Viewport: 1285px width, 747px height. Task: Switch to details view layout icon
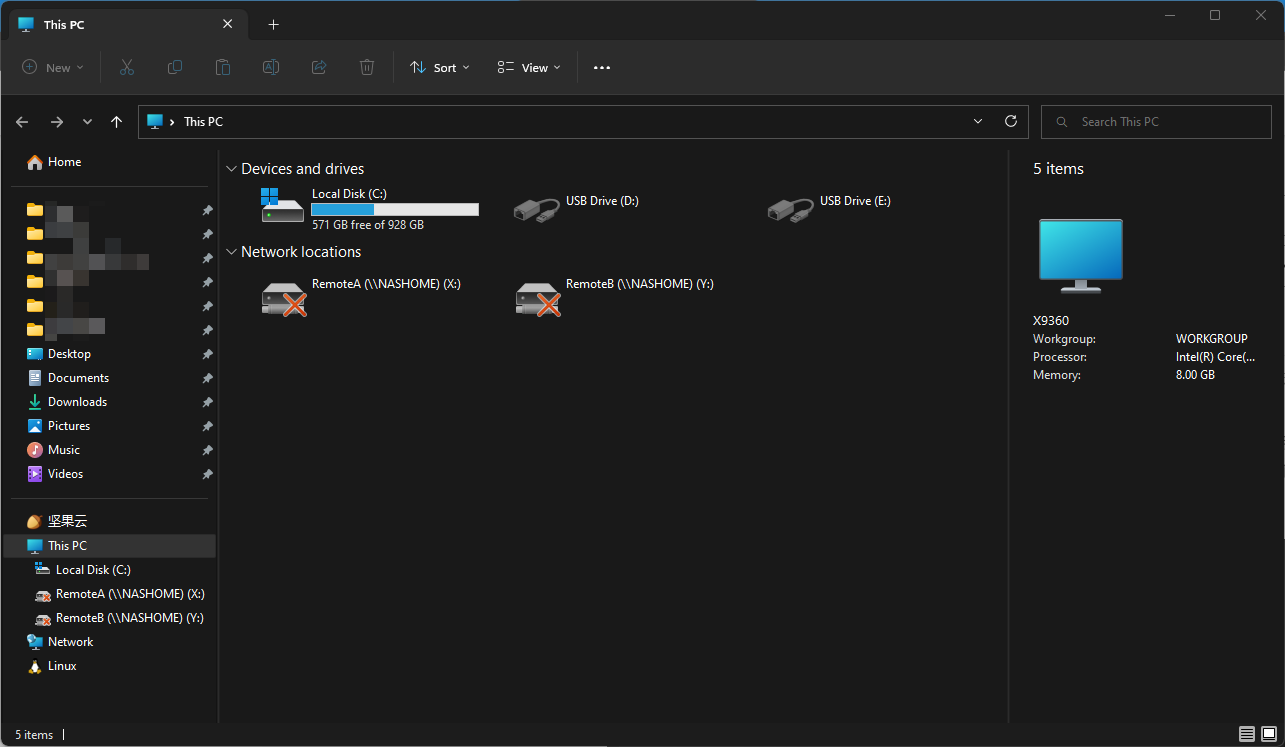pyautogui.click(x=1246, y=734)
